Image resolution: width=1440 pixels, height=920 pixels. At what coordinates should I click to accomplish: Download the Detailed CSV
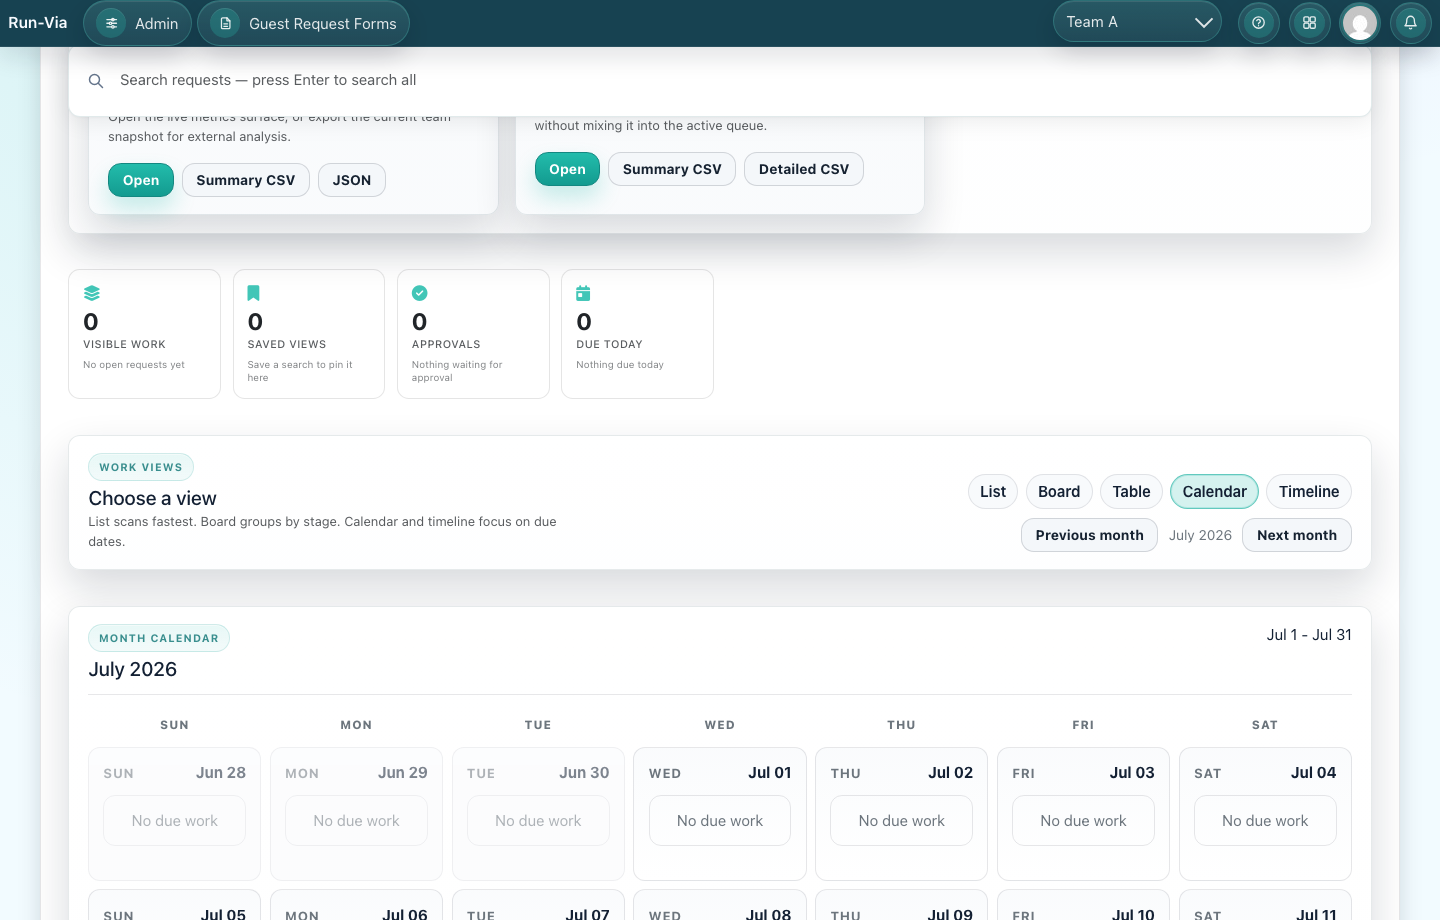click(x=804, y=169)
